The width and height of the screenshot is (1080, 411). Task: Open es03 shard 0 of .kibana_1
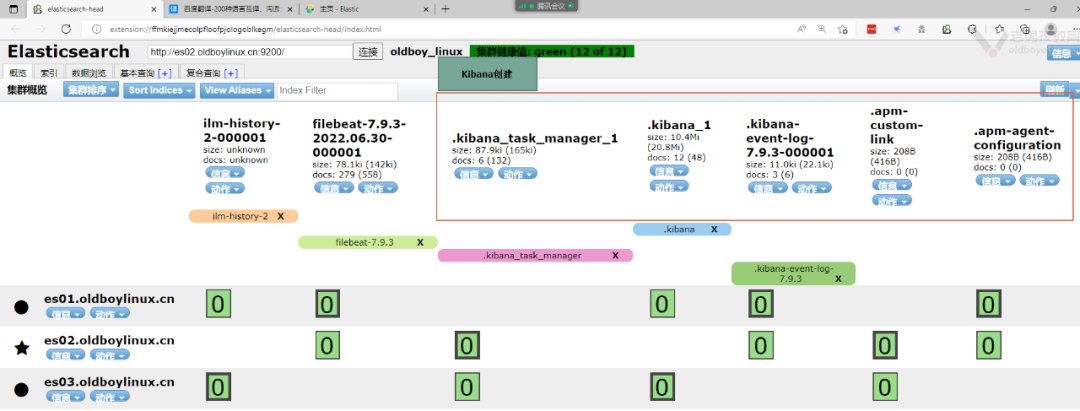(x=661, y=388)
